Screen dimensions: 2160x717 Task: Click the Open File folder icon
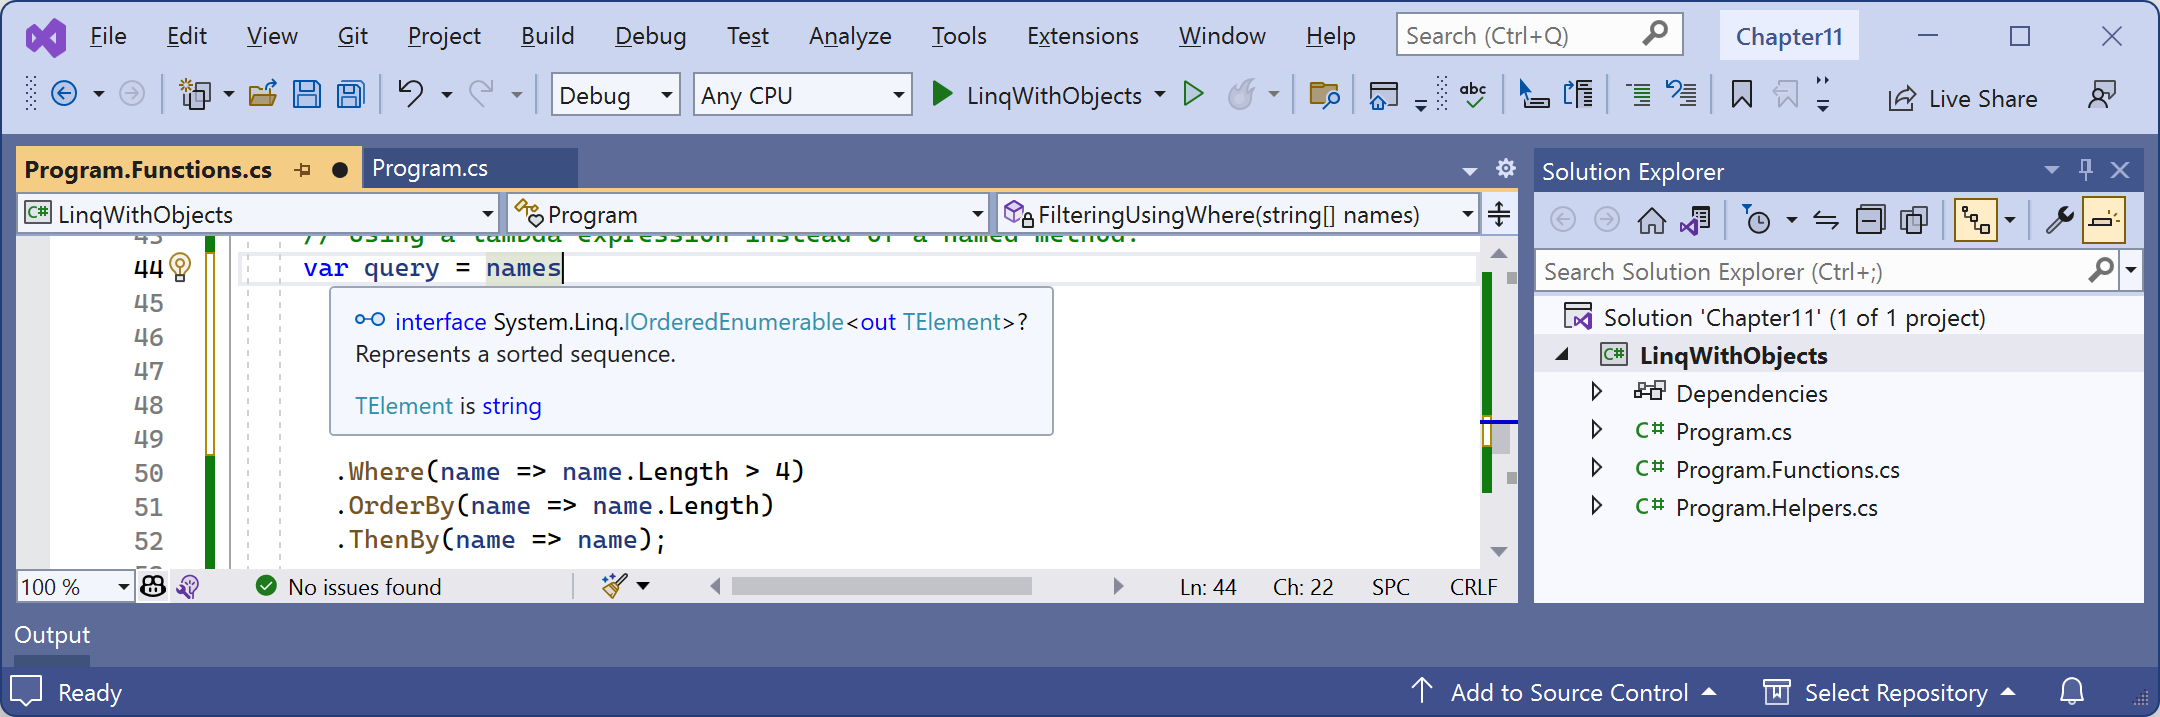pos(263,94)
